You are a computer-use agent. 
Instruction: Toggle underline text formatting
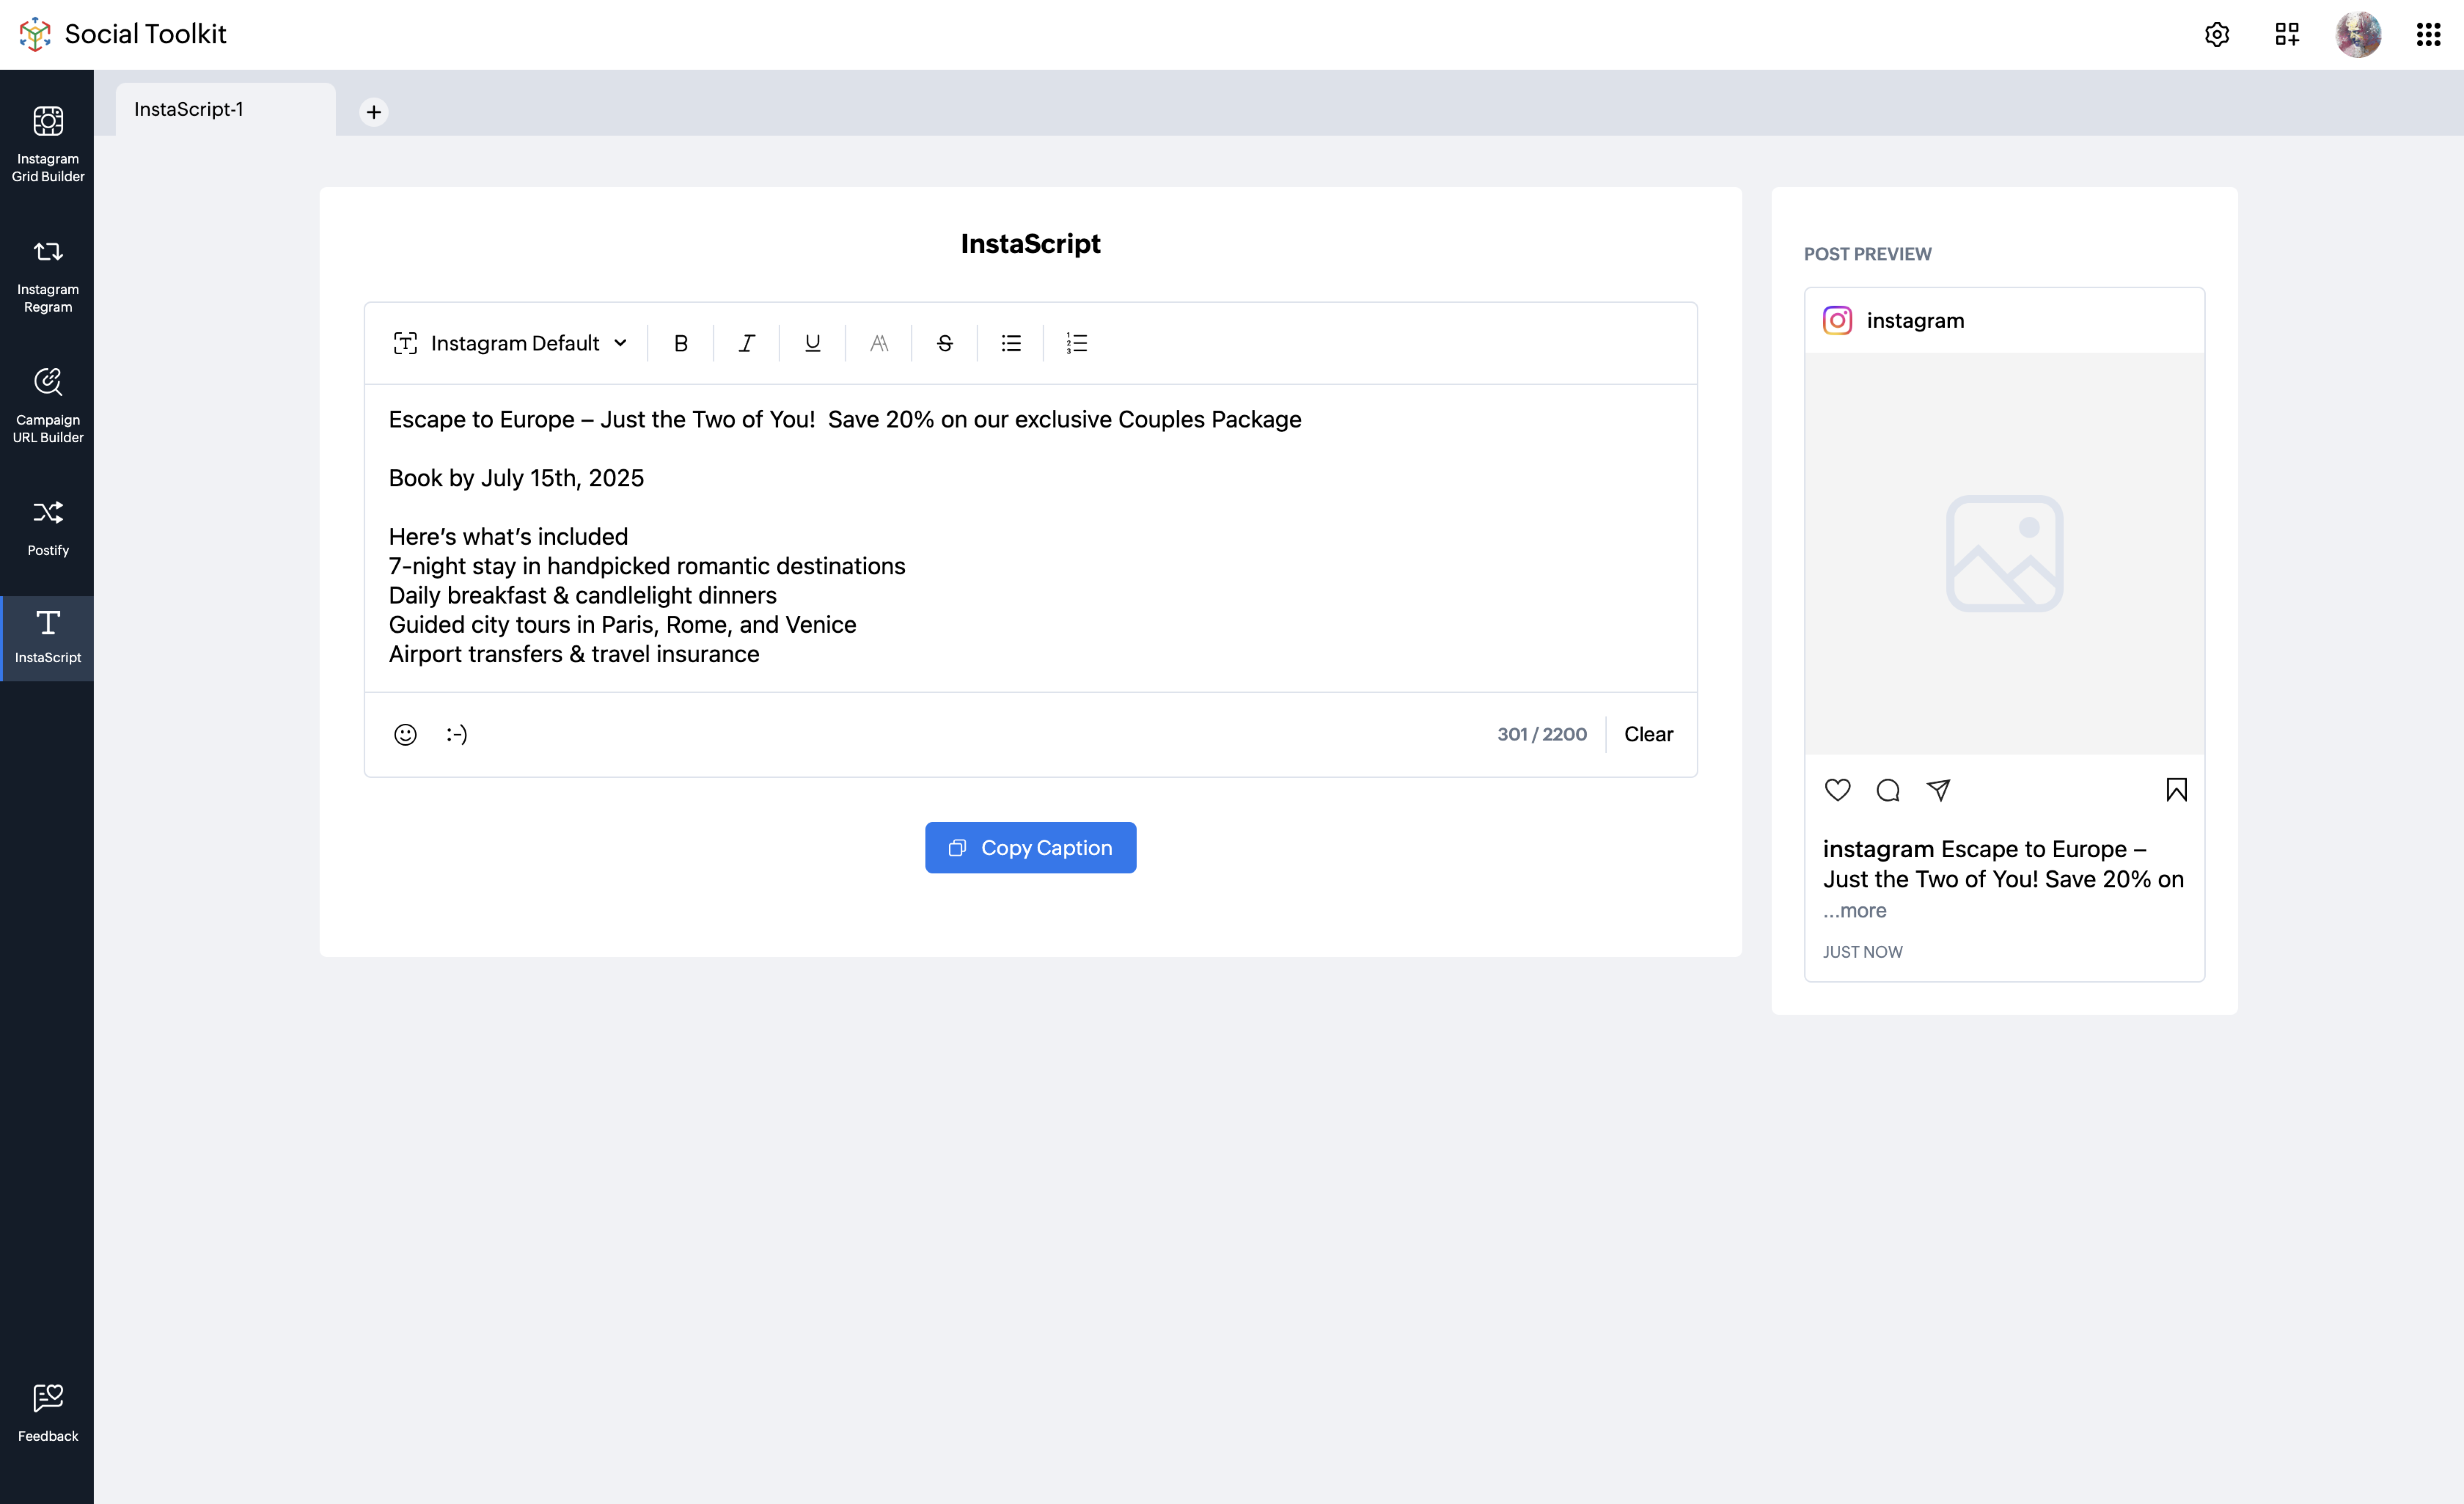point(812,343)
